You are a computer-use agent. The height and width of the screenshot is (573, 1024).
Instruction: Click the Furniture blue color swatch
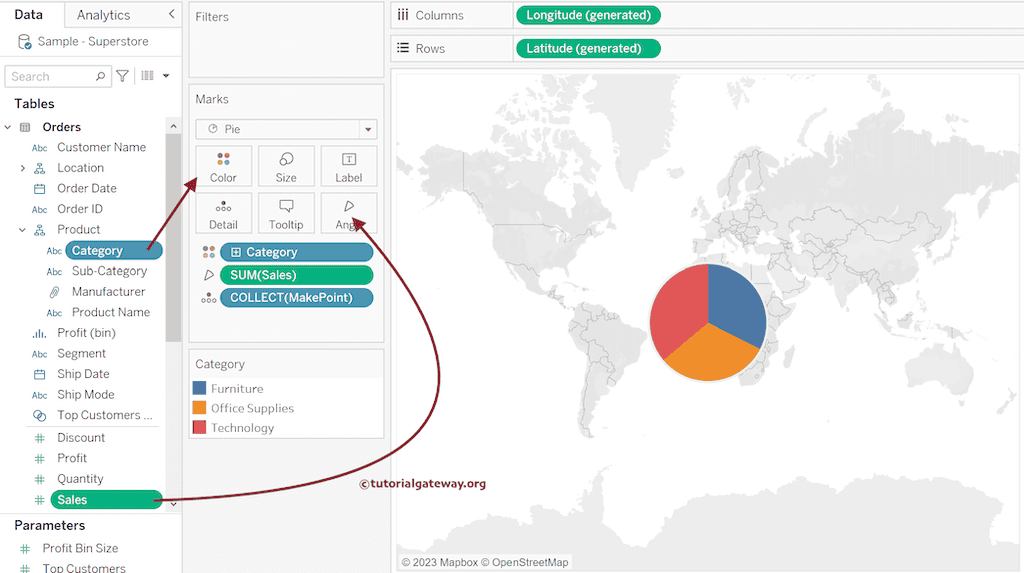pos(200,388)
